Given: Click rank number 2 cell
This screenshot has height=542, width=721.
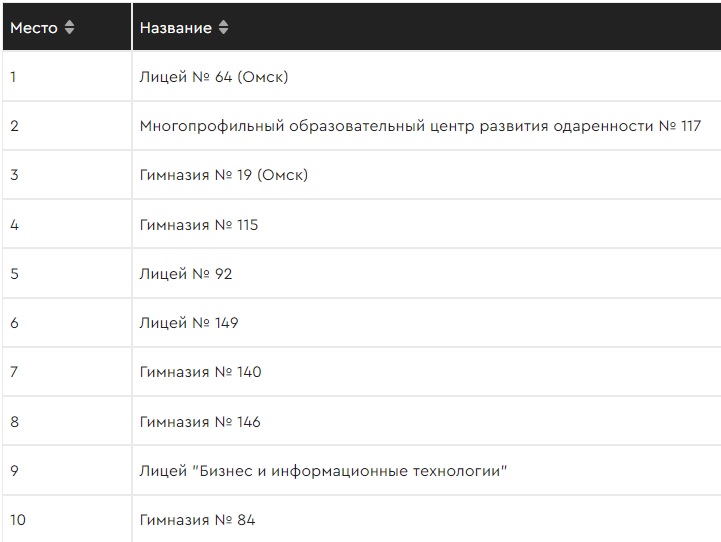Looking at the screenshot, I should point(14,126).
